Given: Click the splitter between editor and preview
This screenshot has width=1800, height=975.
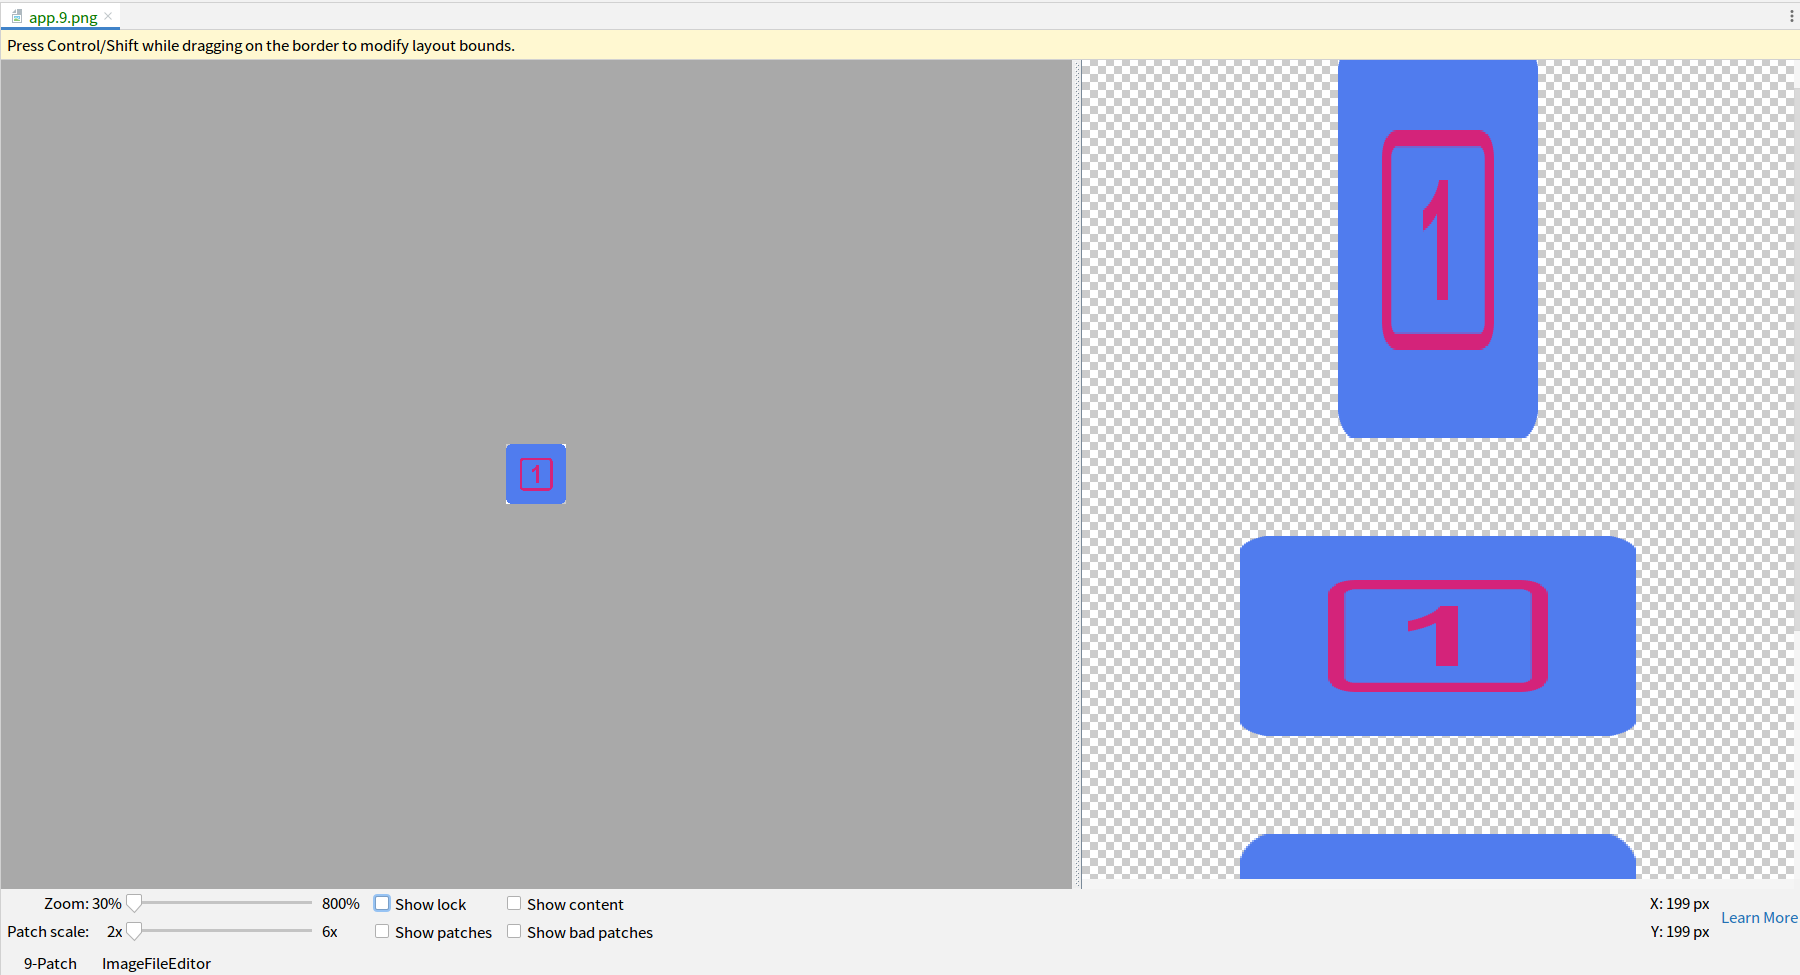Looking at the screenshot, I should [x=1077, y=474].
